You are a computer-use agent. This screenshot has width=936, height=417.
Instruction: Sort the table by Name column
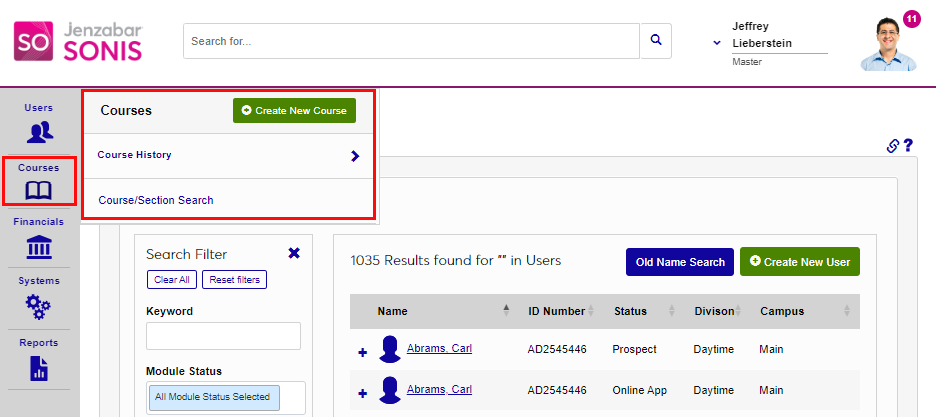point(504,311)
